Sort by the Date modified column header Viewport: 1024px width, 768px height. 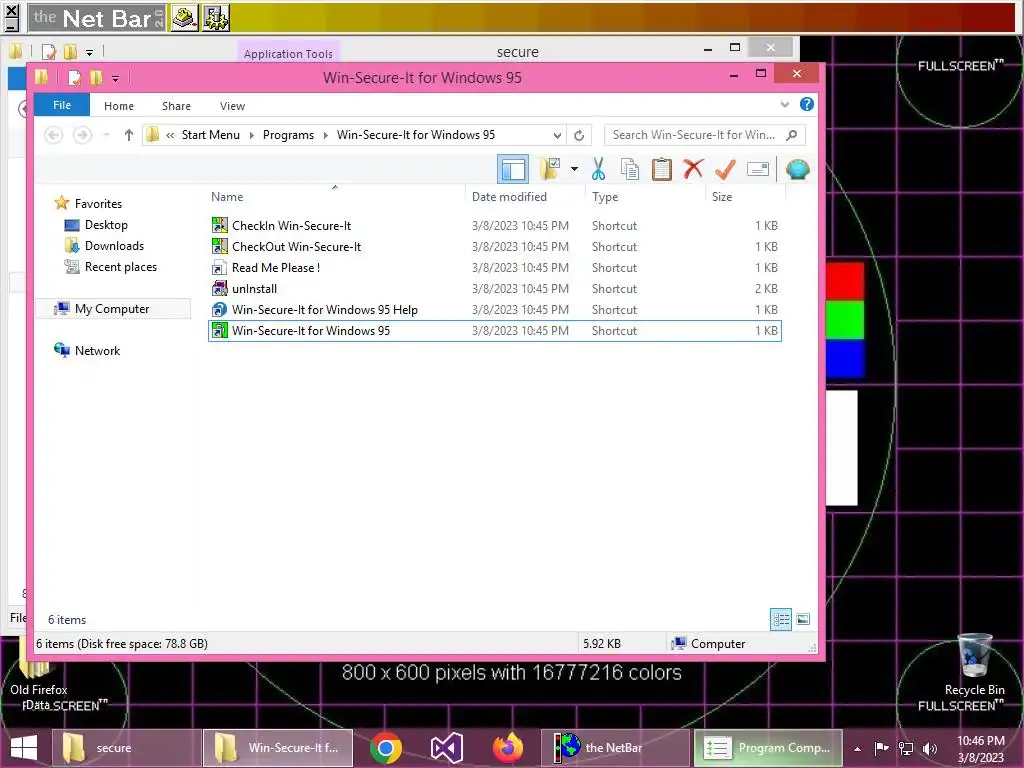(509, 197)
